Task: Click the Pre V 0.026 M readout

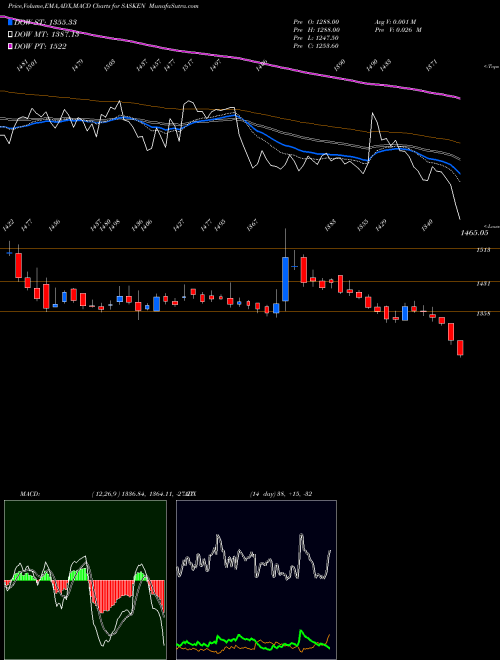Action: tap(398, 30)
